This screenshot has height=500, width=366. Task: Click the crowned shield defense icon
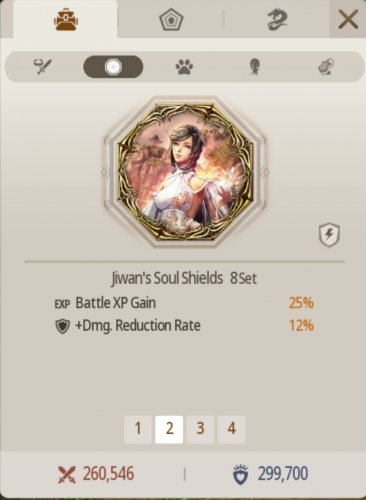click(240, 475)
